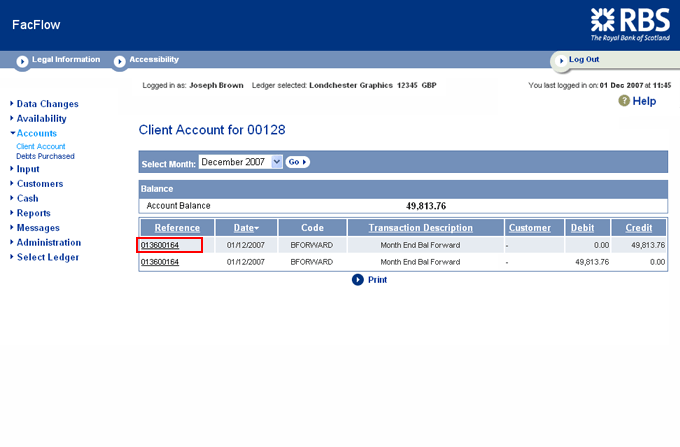Sort table by Date column header
This screenshot has height=447, width=680.
coord(244,228)
